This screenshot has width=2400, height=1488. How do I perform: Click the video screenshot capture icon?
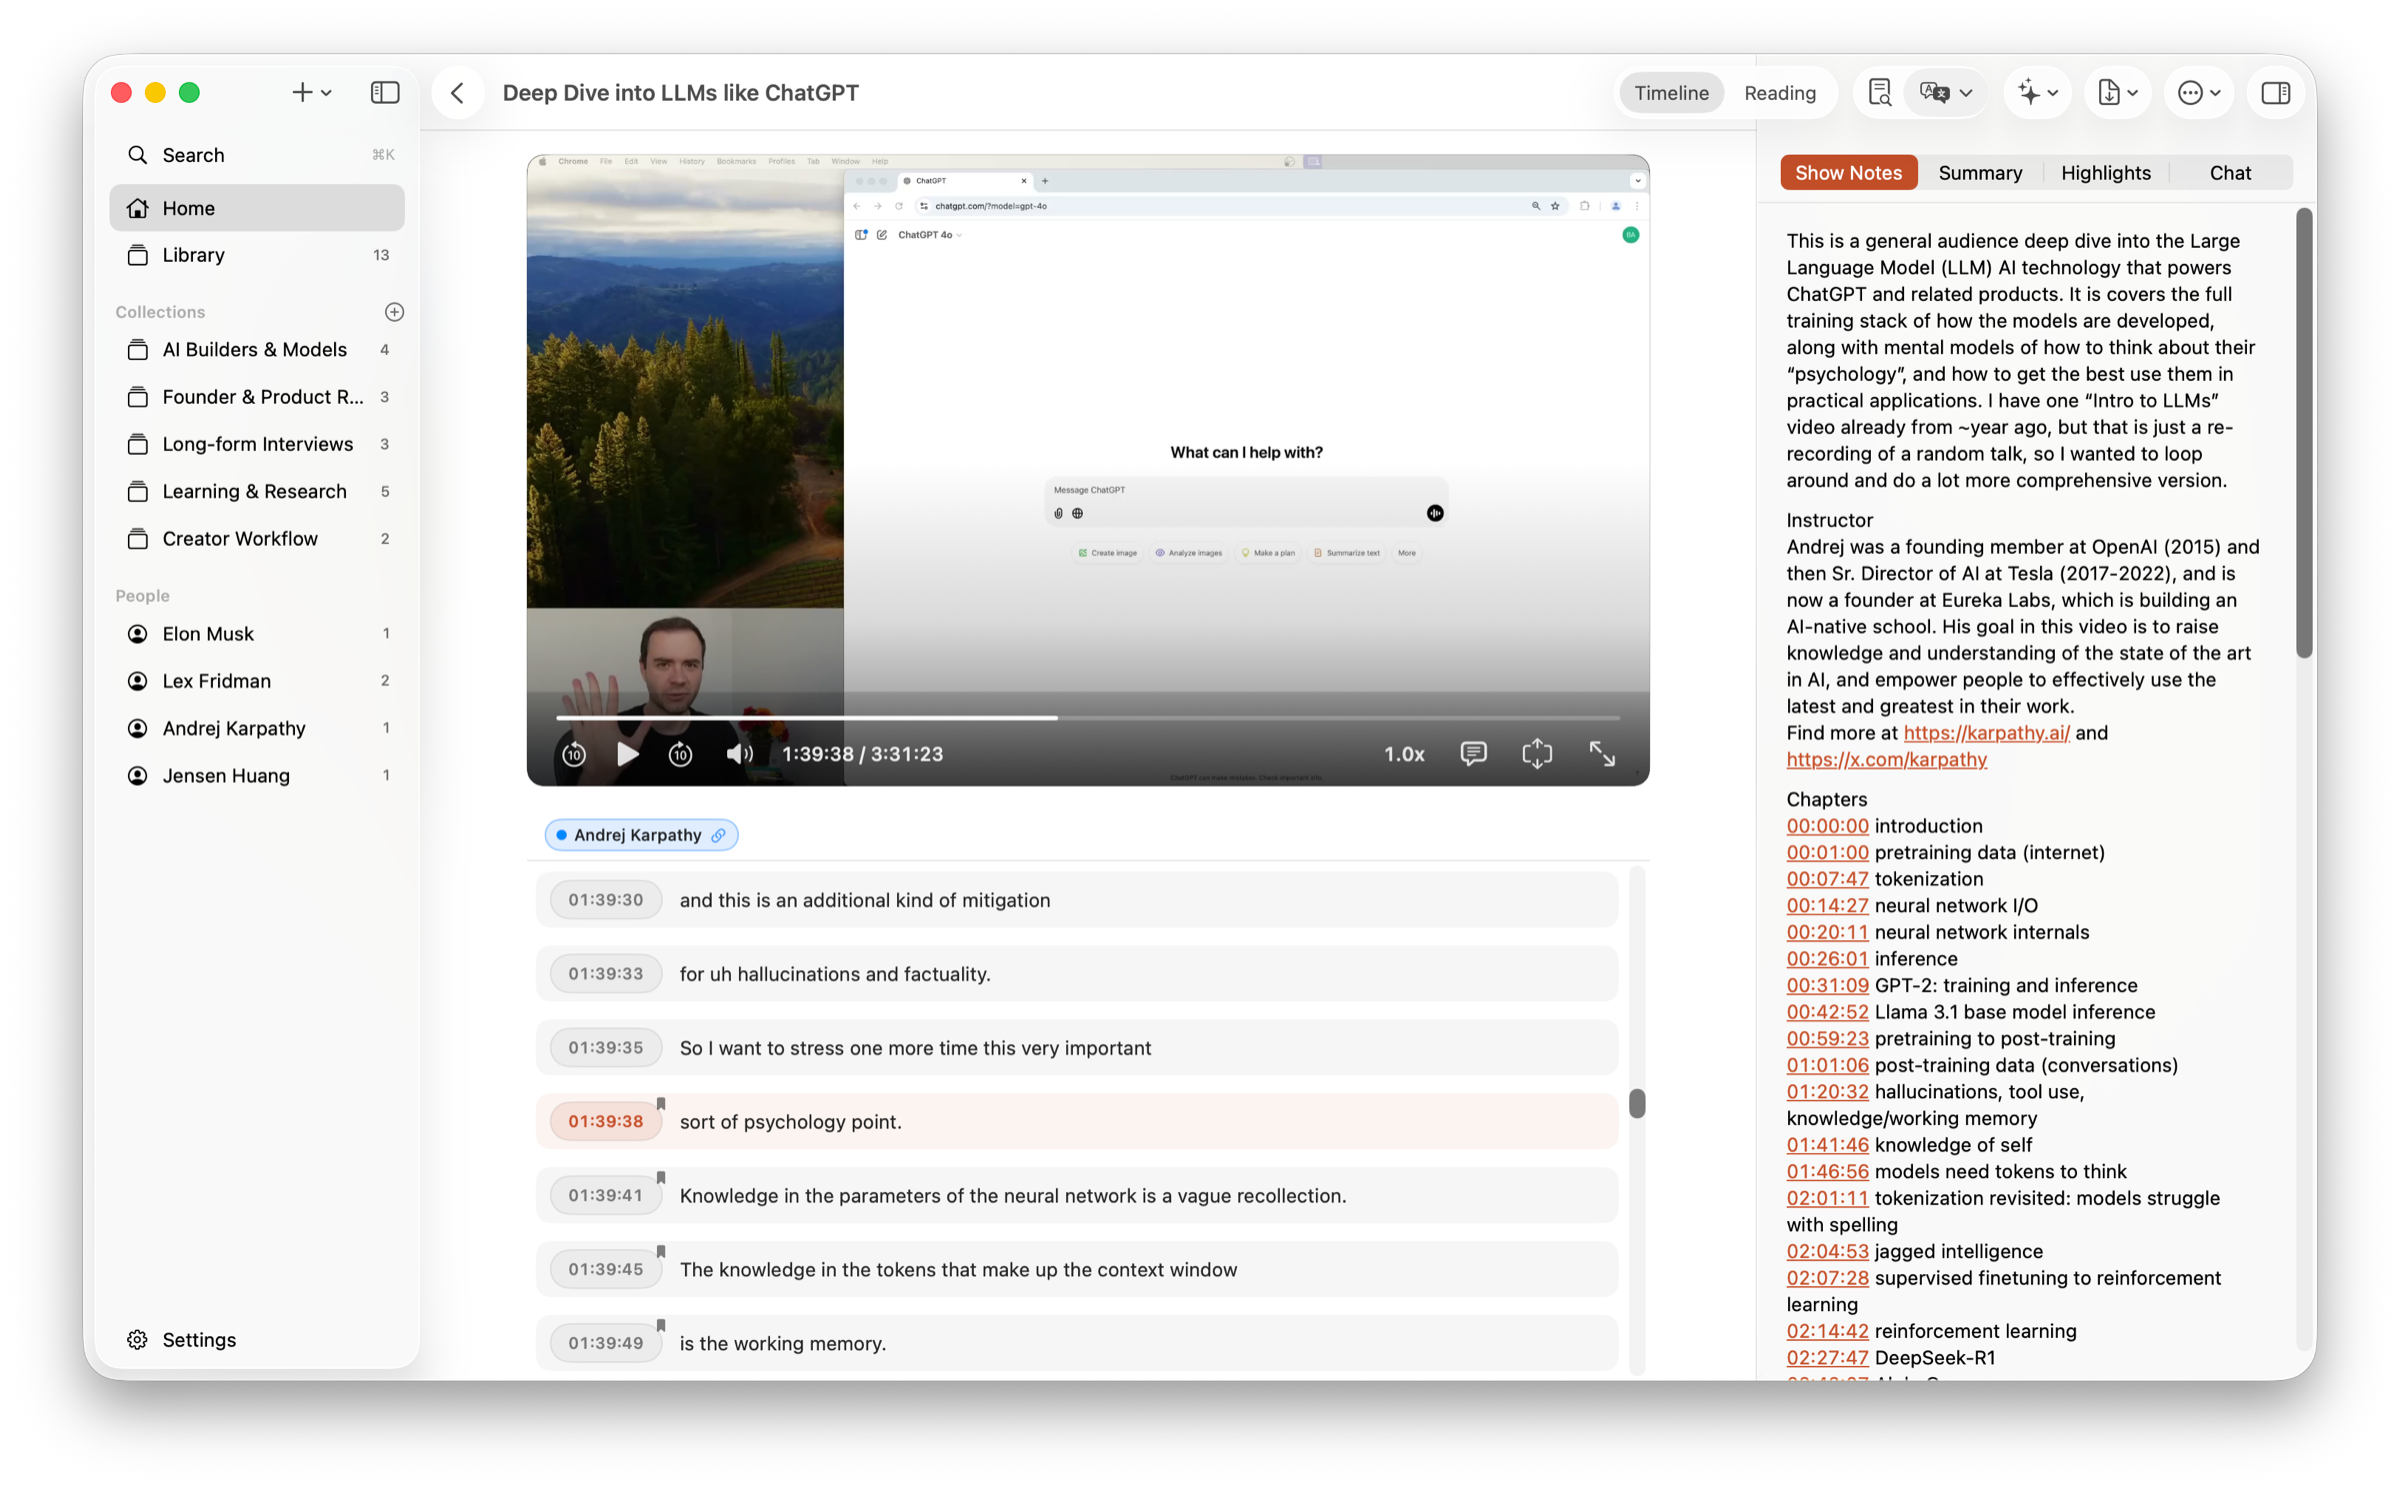click(x=1537, y=753)
